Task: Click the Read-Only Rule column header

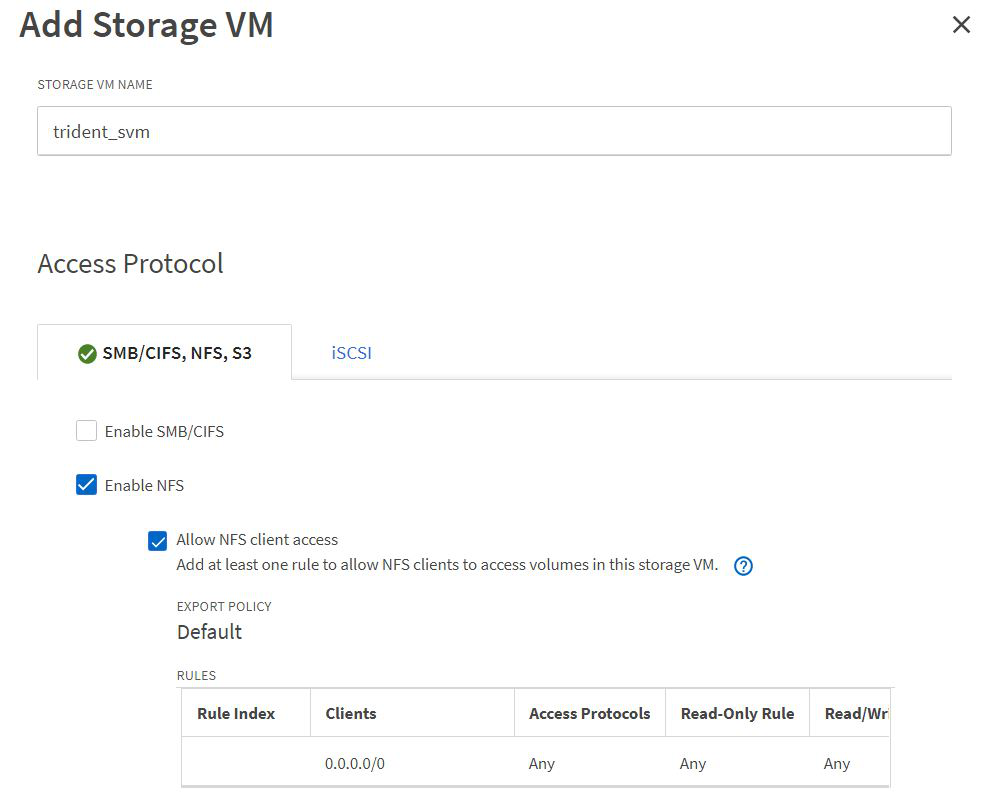Action: click(737, 714)
